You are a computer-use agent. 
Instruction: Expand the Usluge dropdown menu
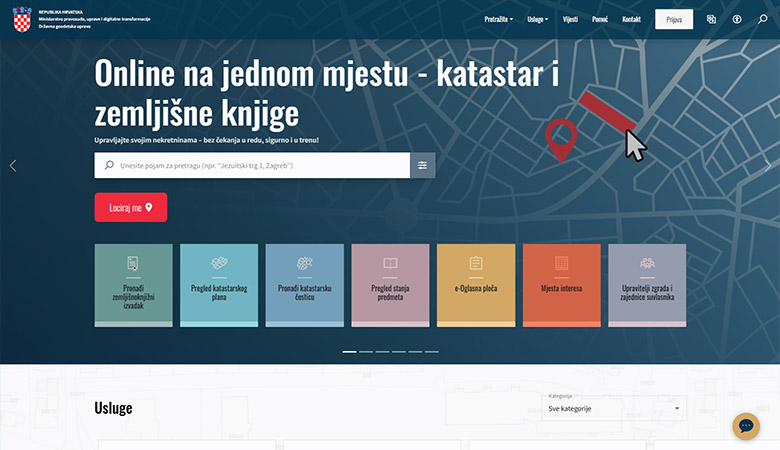537,19
